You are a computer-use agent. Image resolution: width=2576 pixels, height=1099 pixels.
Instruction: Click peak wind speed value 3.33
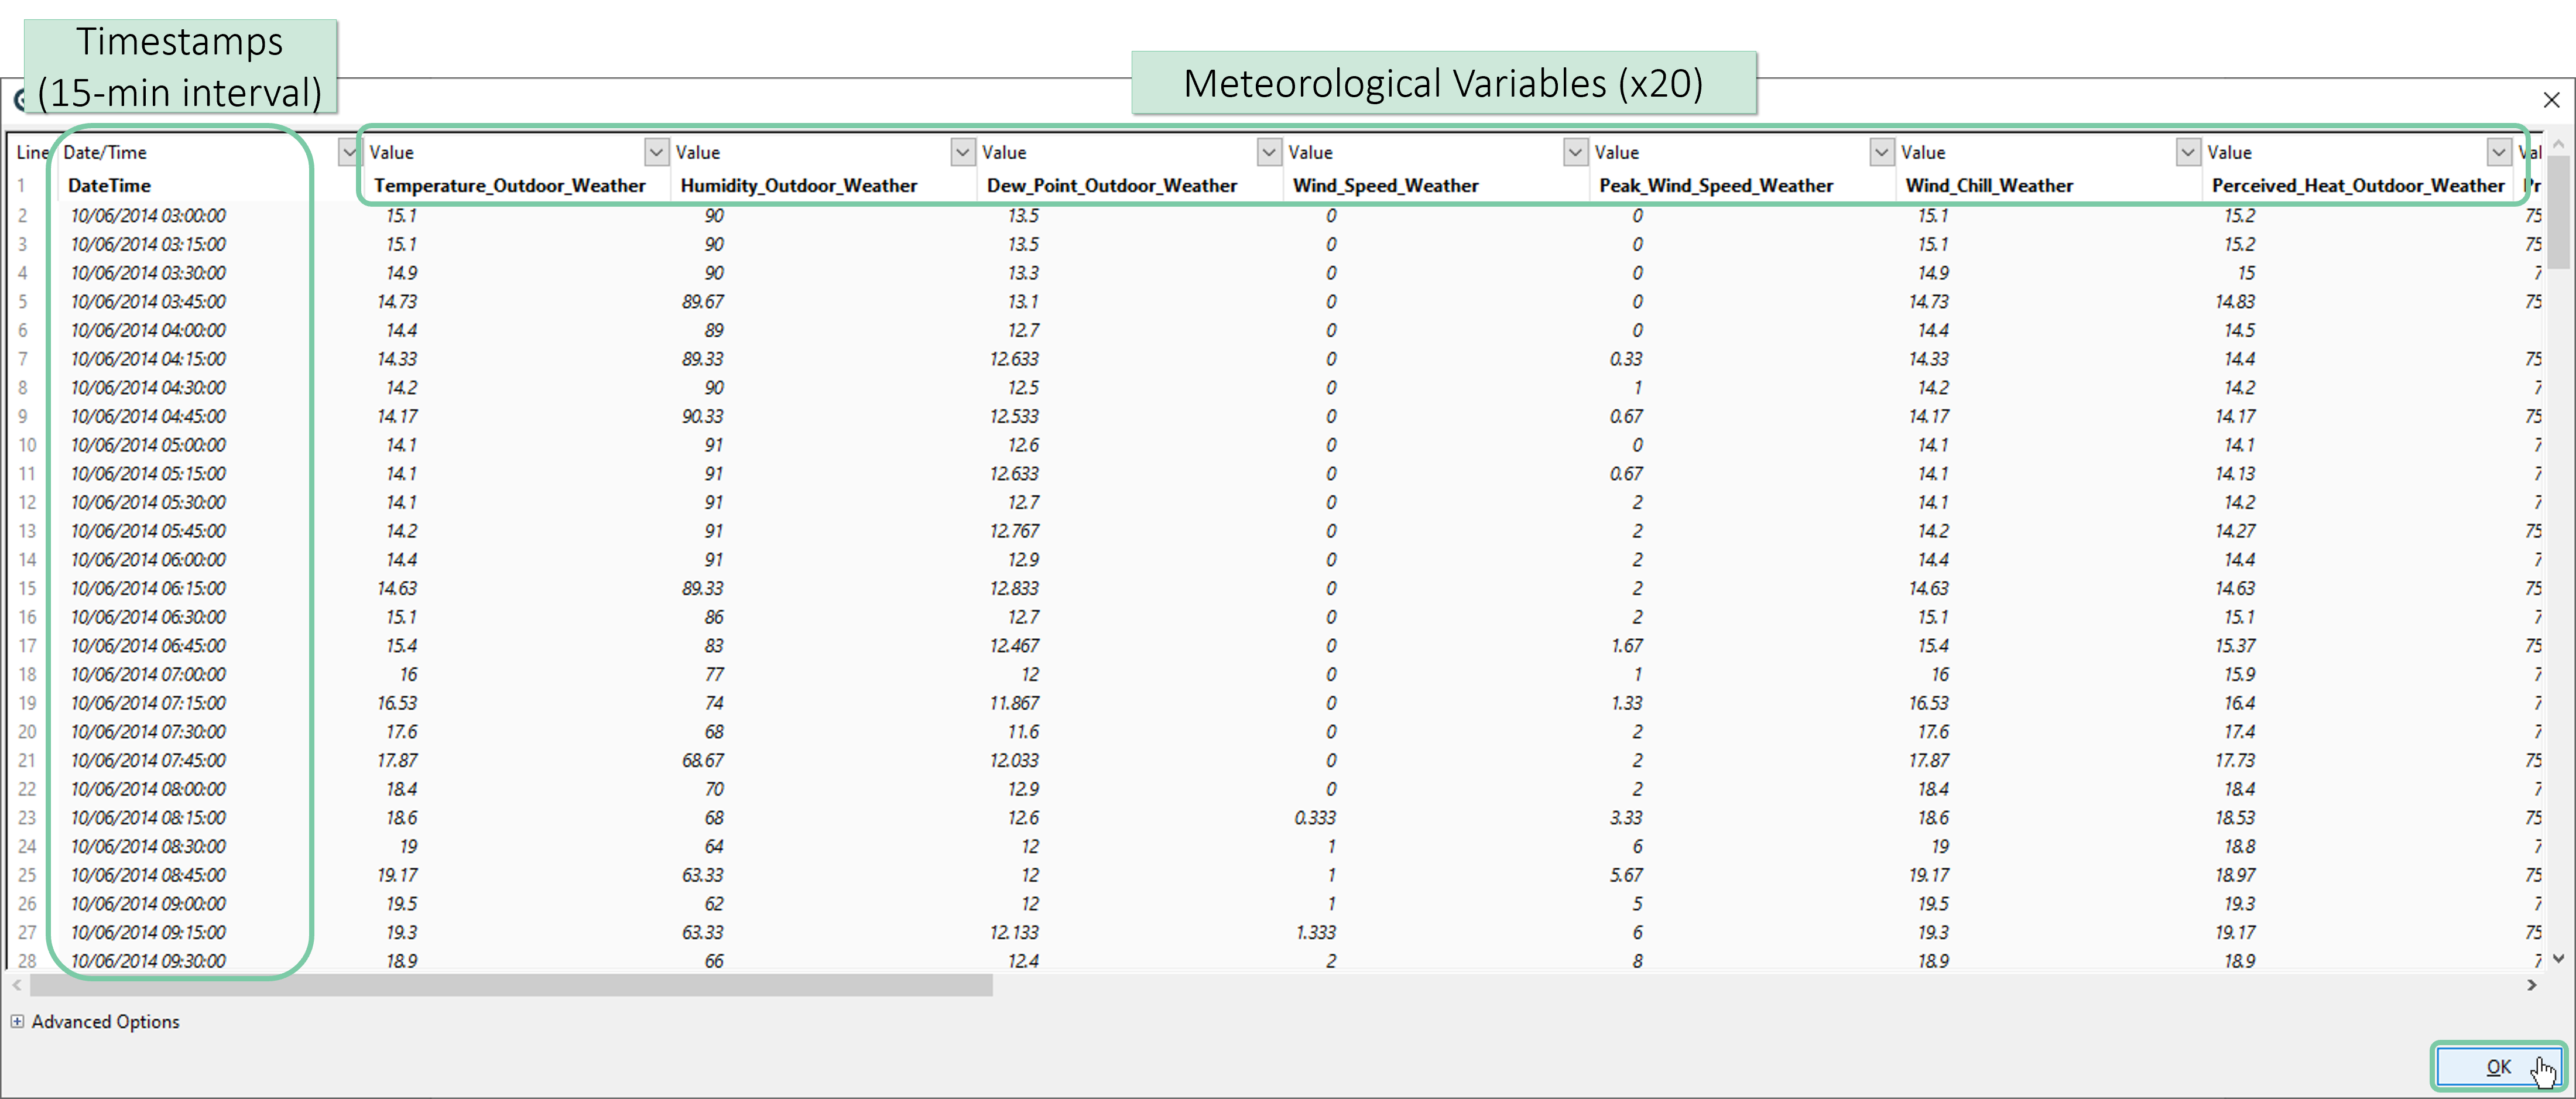(1626, 818)
